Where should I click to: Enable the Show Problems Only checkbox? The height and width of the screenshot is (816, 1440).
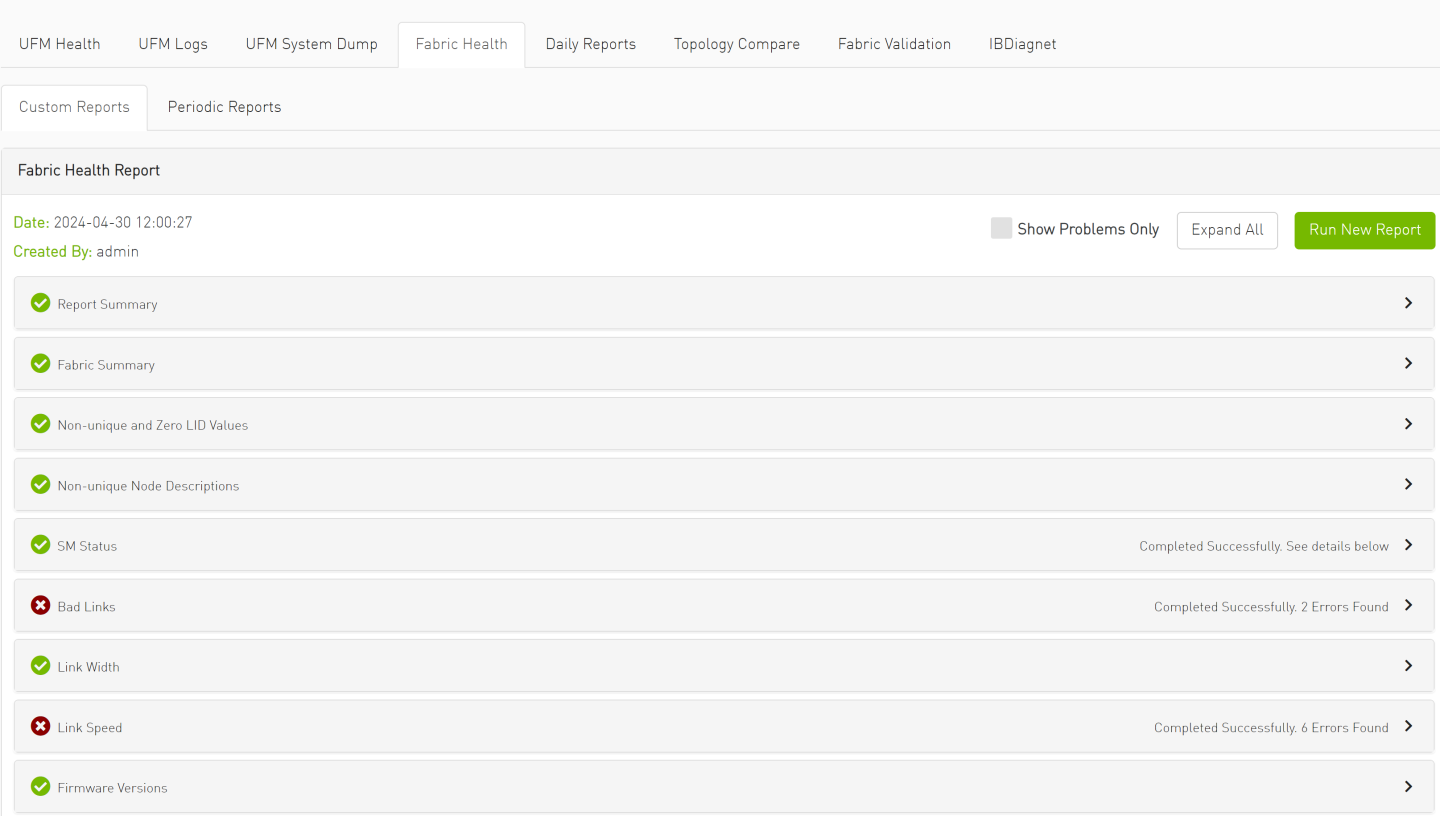click(x=1001, y=229)
